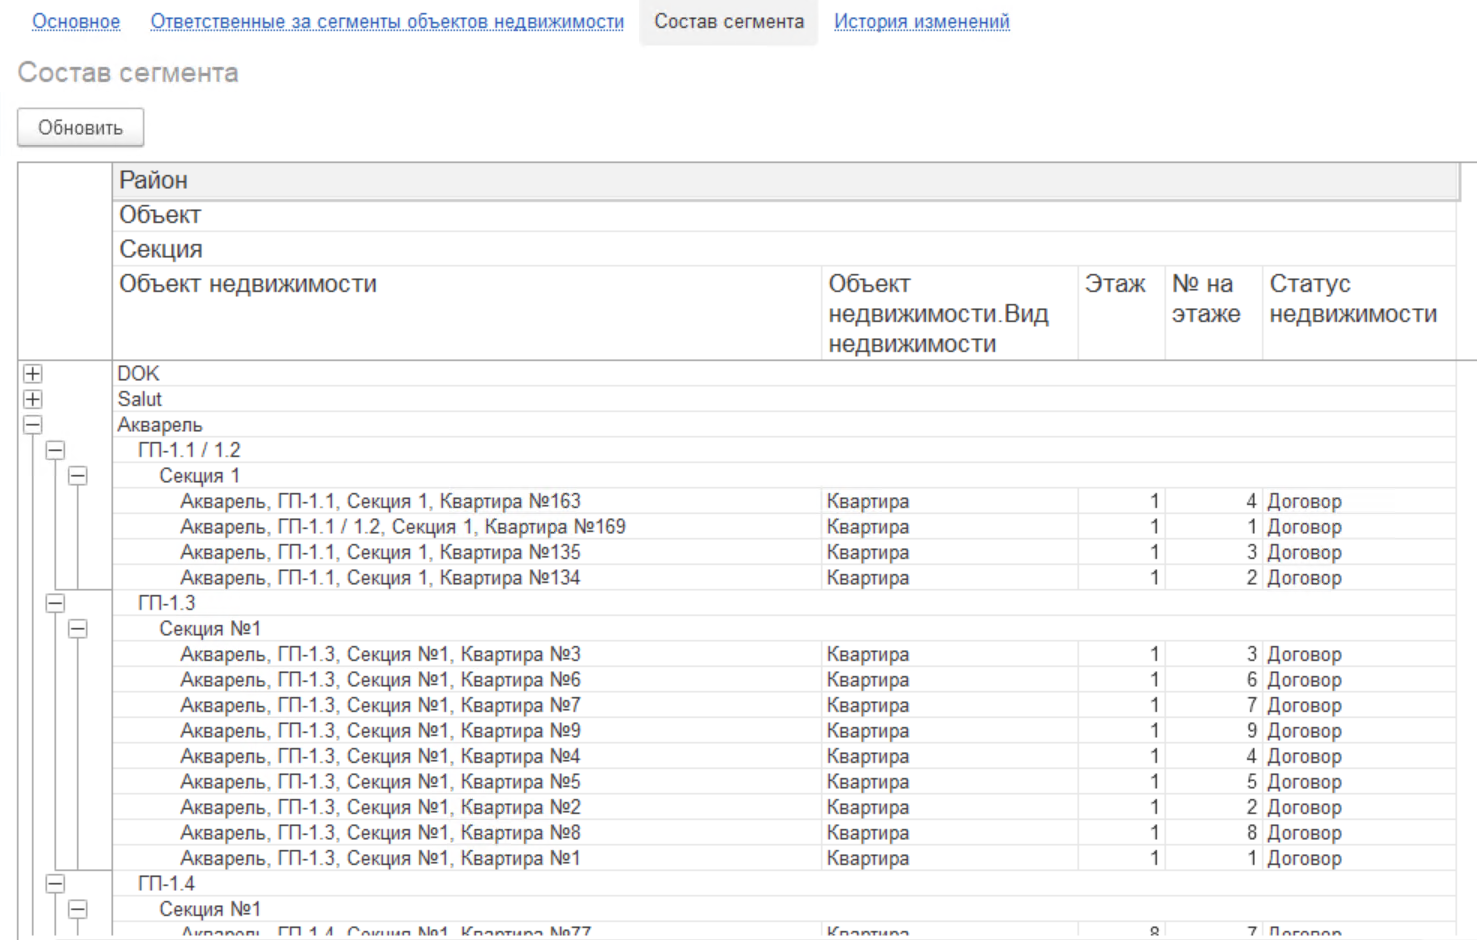Viewport: 1477px width, 940px height.
Task: Collapse the ГП-1.4 object group
Action: 56,884
